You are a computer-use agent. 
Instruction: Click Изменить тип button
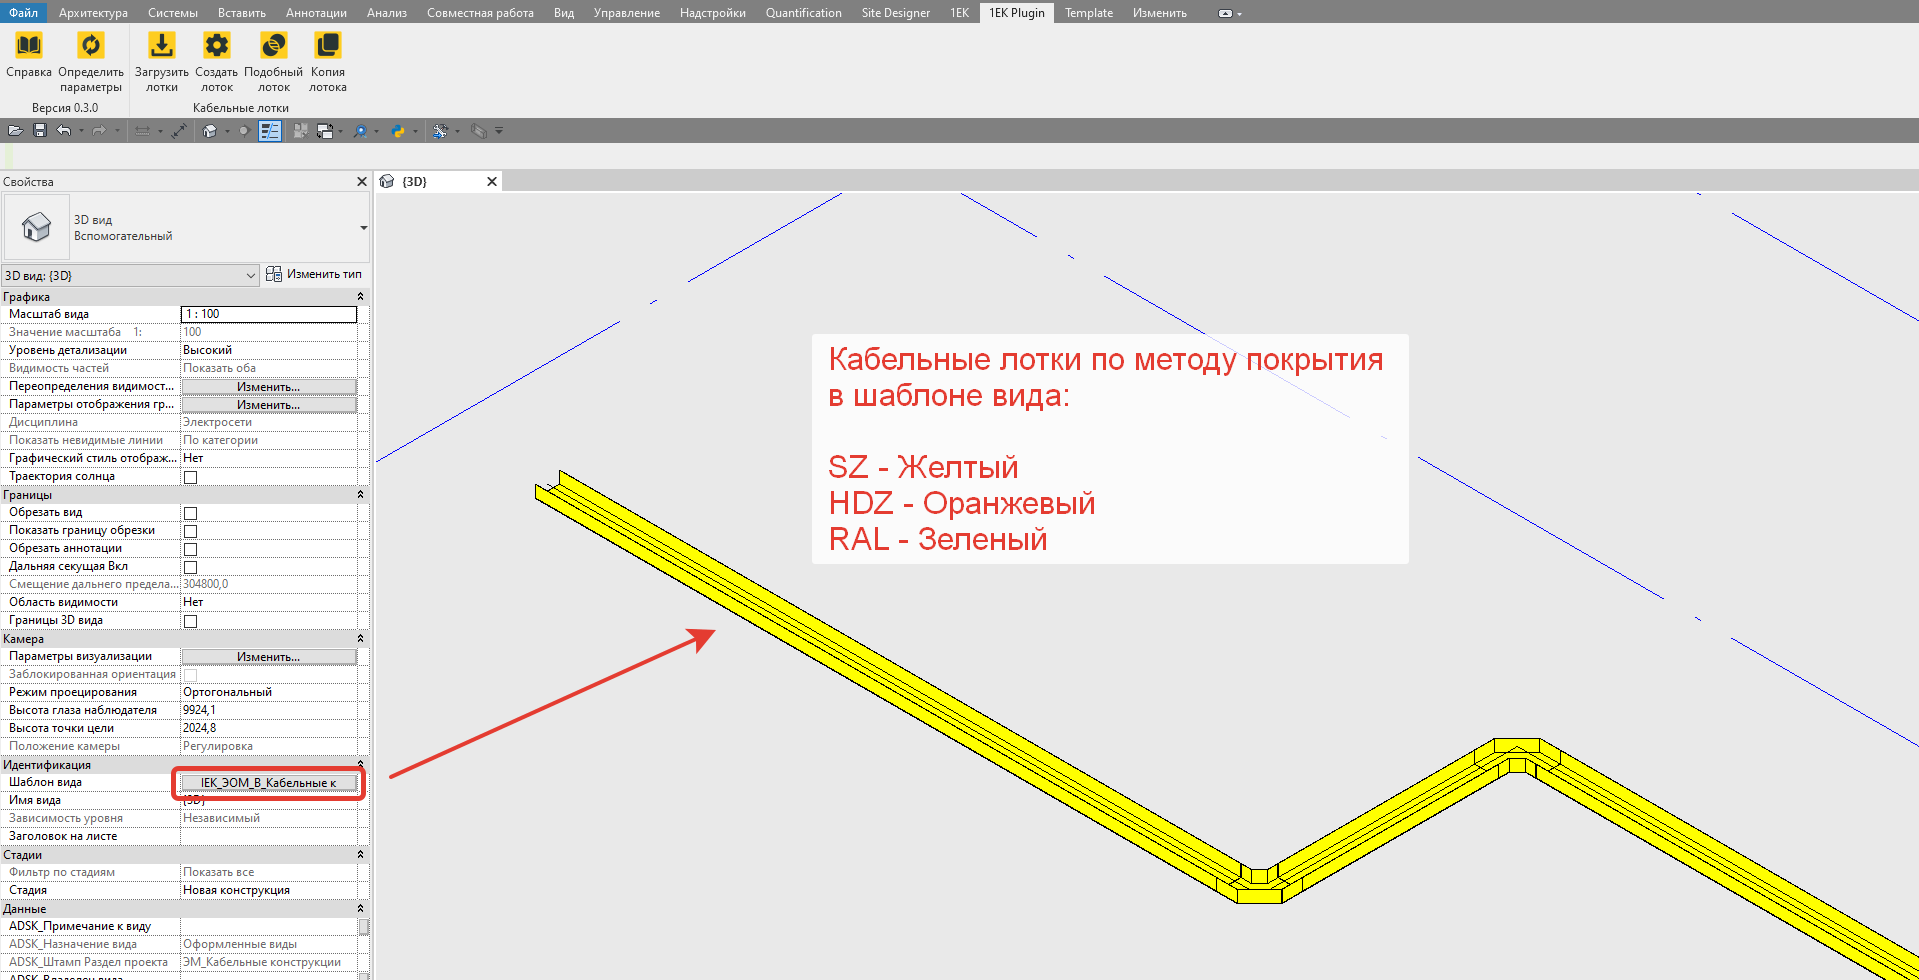coord(314,274)
